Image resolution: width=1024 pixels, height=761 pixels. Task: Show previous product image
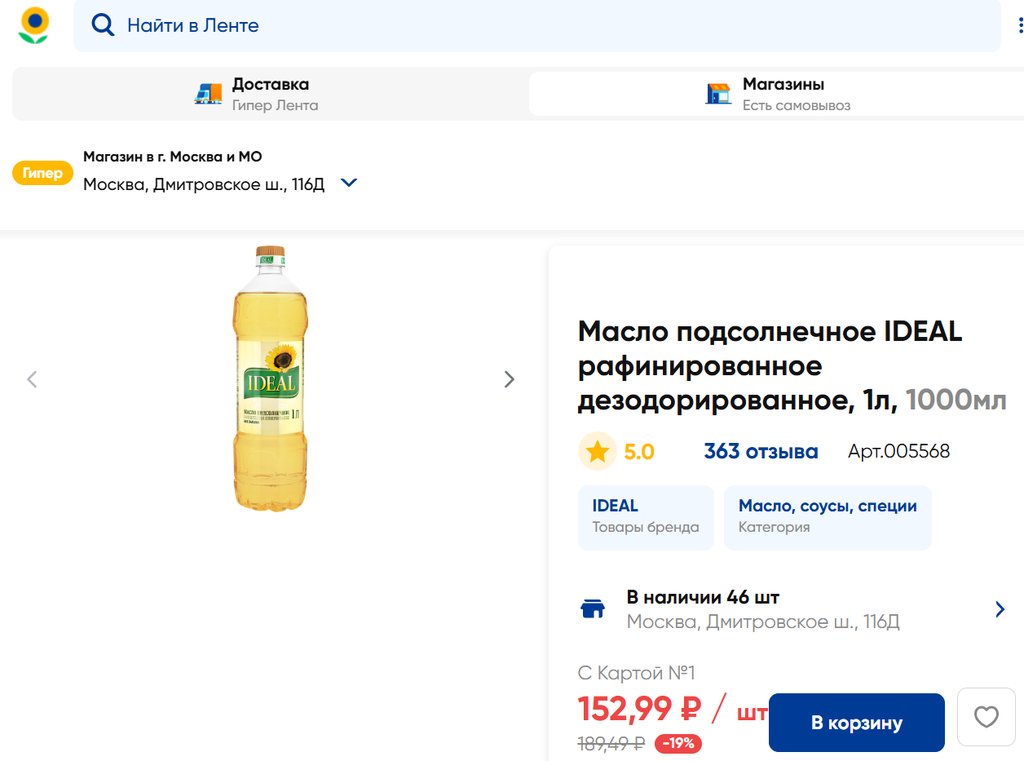point(32,379)
